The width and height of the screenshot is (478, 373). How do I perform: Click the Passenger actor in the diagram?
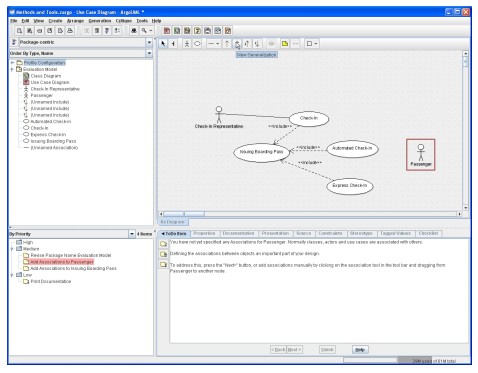[421, 155]
